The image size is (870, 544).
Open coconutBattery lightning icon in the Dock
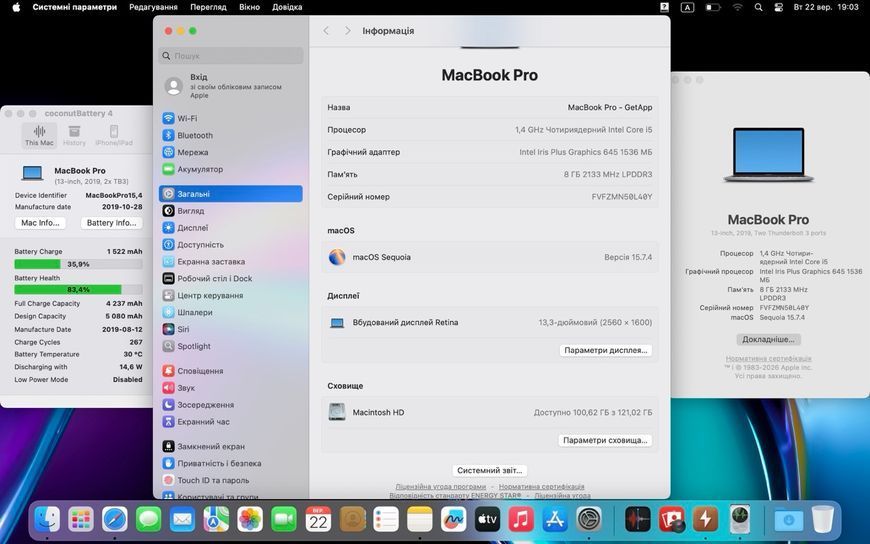[706, 520]
